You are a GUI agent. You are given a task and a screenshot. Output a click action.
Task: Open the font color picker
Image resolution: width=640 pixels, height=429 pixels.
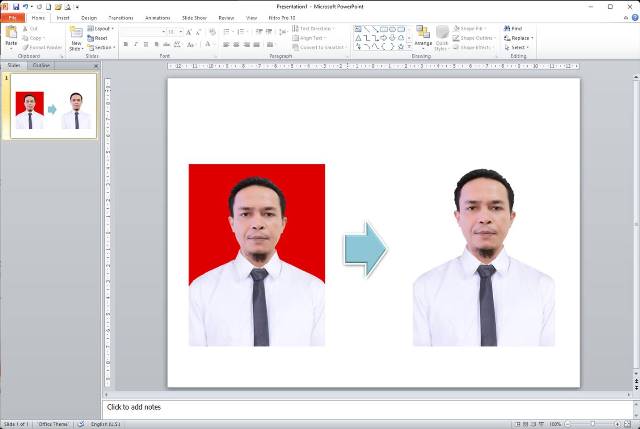209,44
